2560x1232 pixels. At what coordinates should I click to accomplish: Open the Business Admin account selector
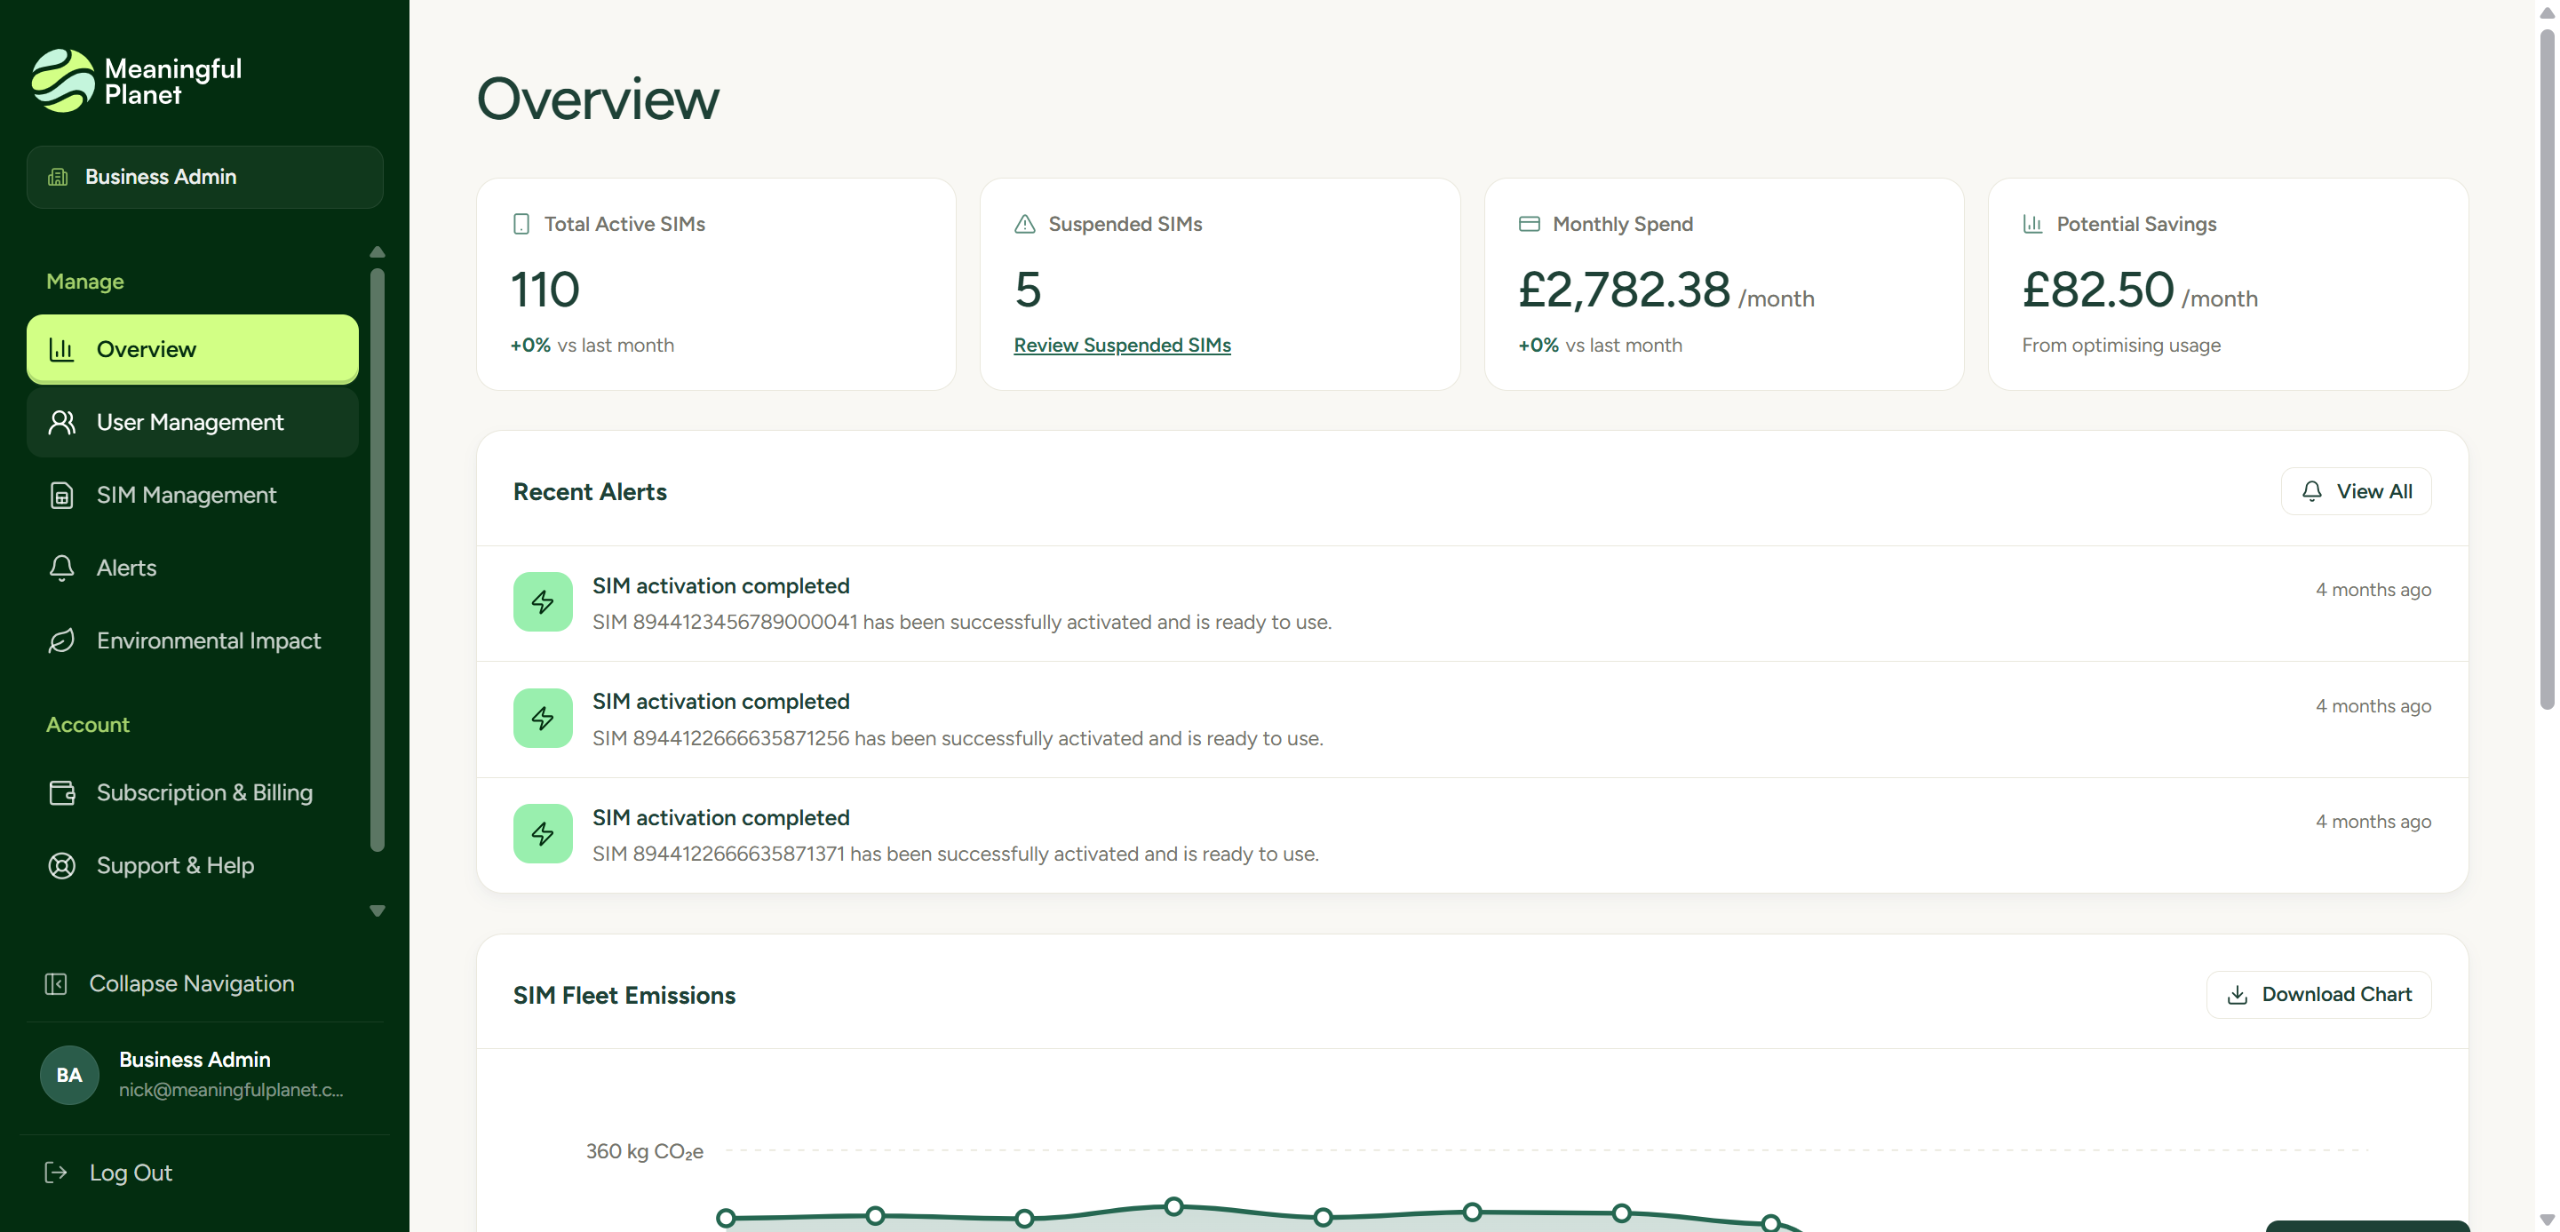(205, 177)
